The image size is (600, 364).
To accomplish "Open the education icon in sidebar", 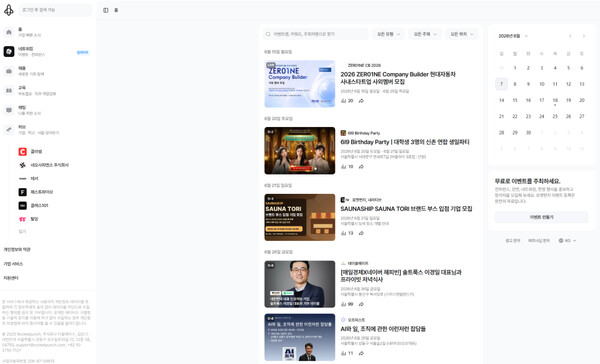I will [9, 91].
